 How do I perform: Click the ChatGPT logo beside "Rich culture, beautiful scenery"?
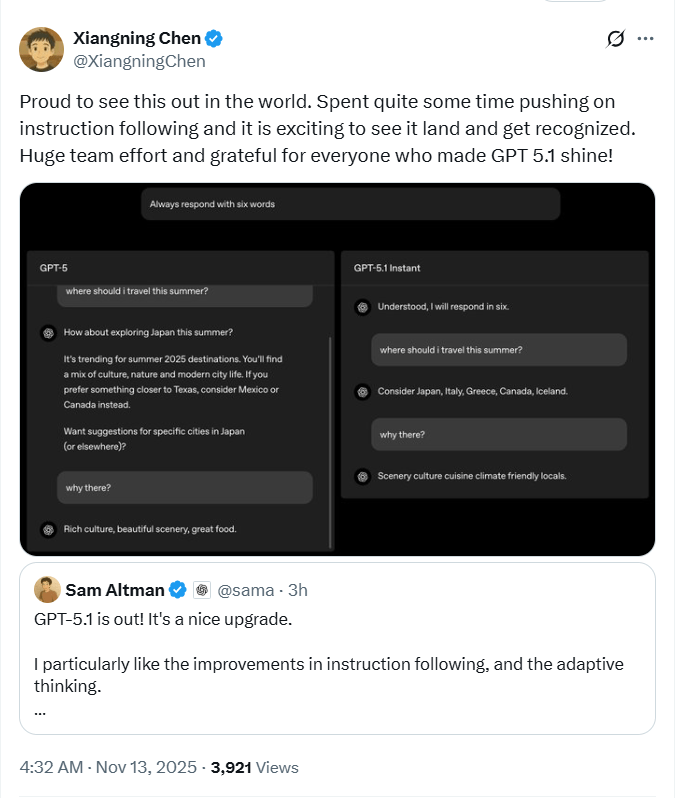click(x=47, y=528)
